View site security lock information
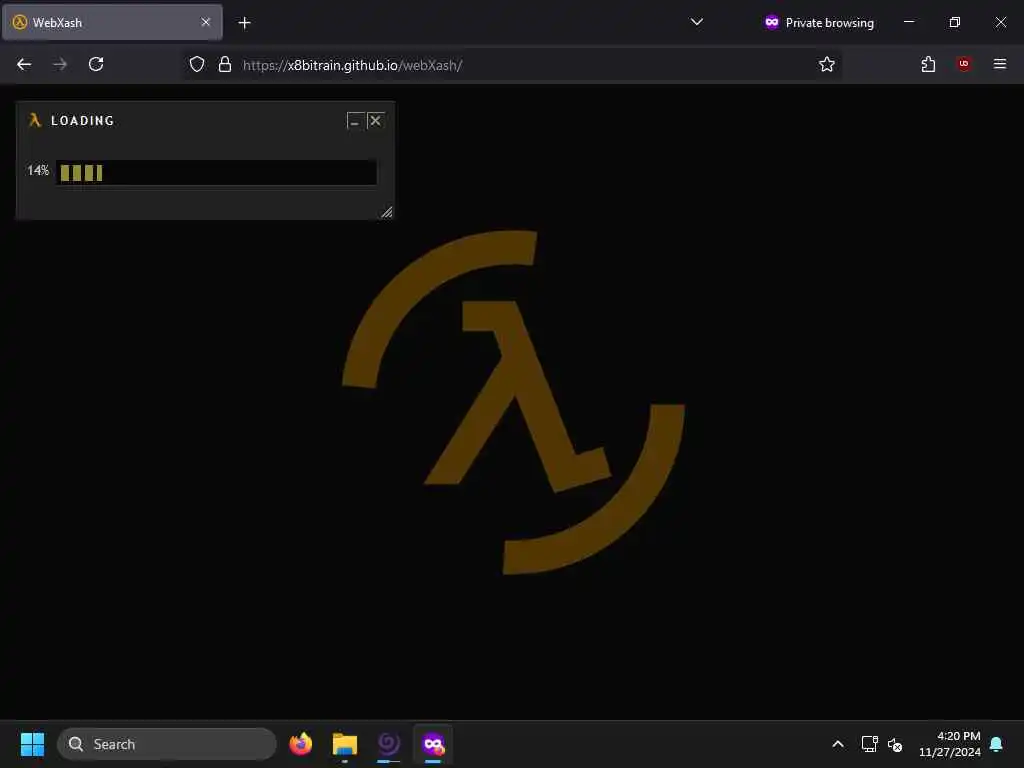The image size is (1024, 768). [x=225, y=64]
